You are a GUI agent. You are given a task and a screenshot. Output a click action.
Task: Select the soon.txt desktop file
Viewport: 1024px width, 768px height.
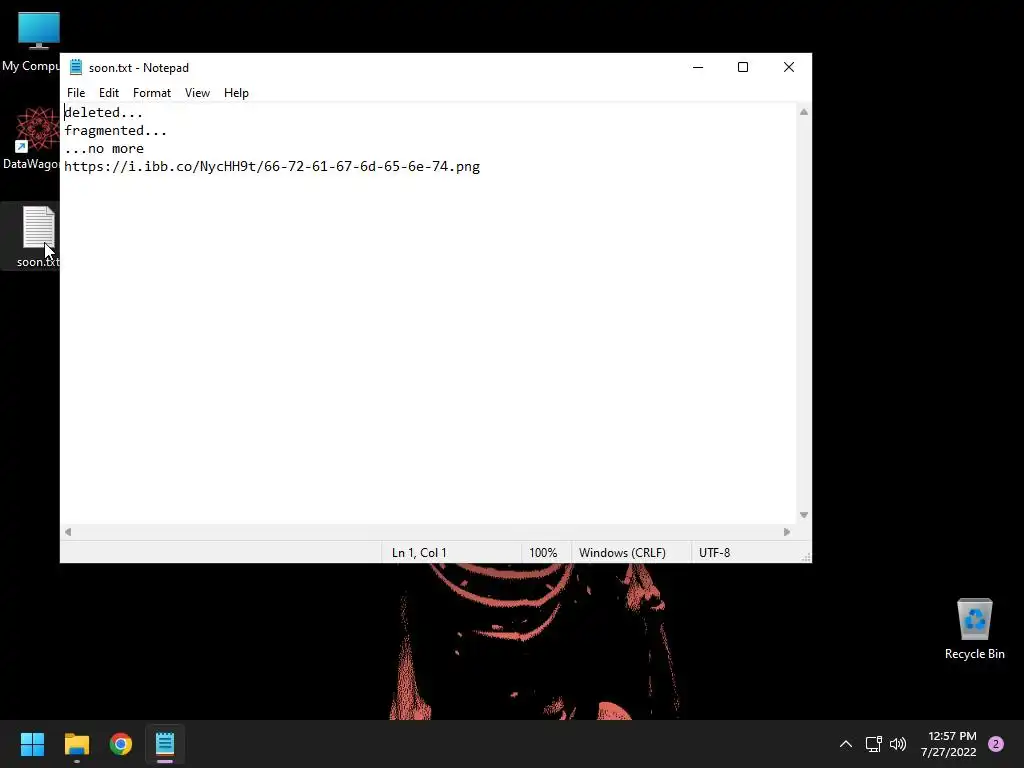tap(31, 236)
